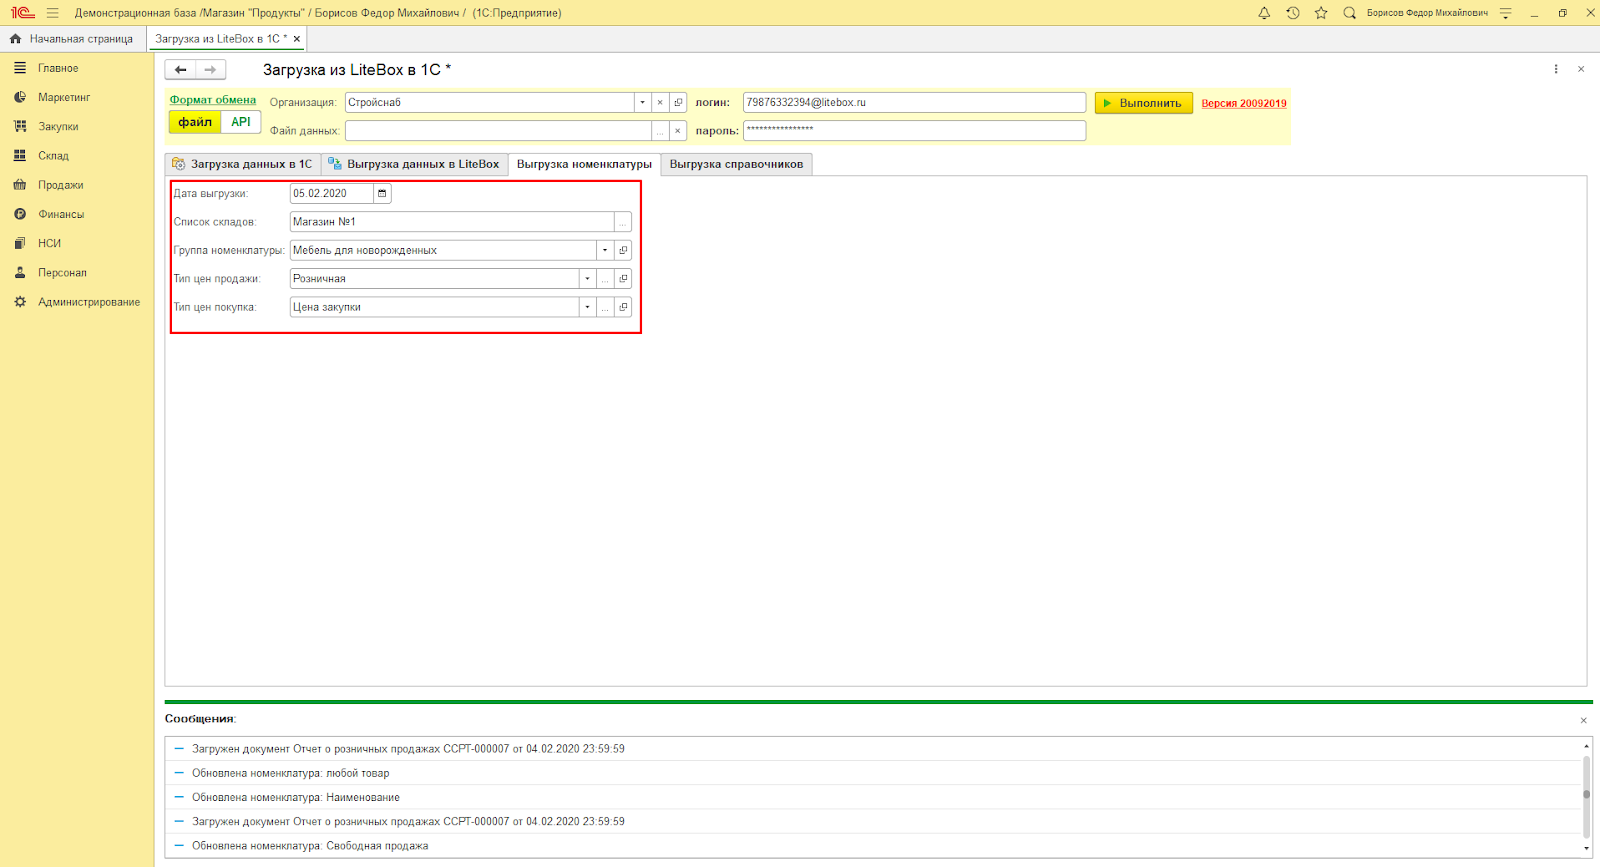Open the Организация record with open icon
The image size is (1600, 867).
[x=678, y=103]
